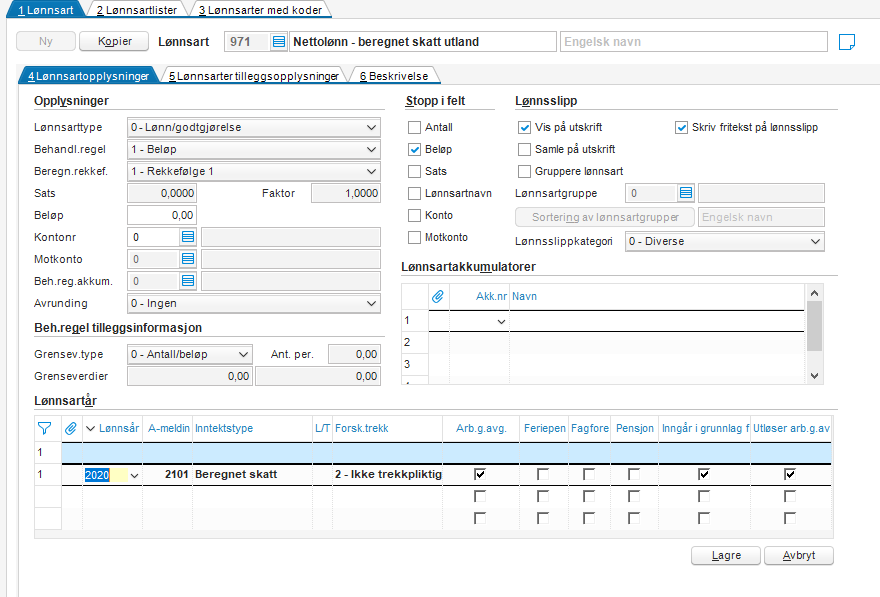Toggle Arb.g.avg. checkbox in 2020 row
880x597 pixels.
480,474
